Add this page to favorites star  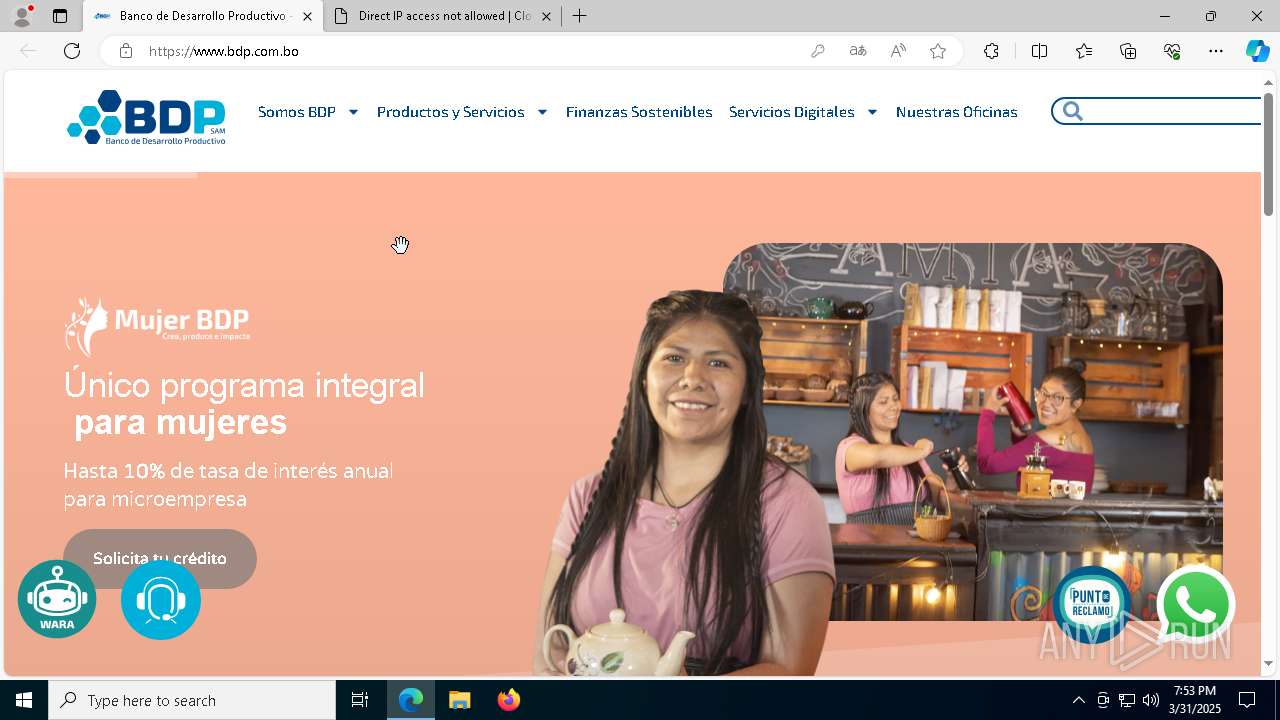pos(938,51)
